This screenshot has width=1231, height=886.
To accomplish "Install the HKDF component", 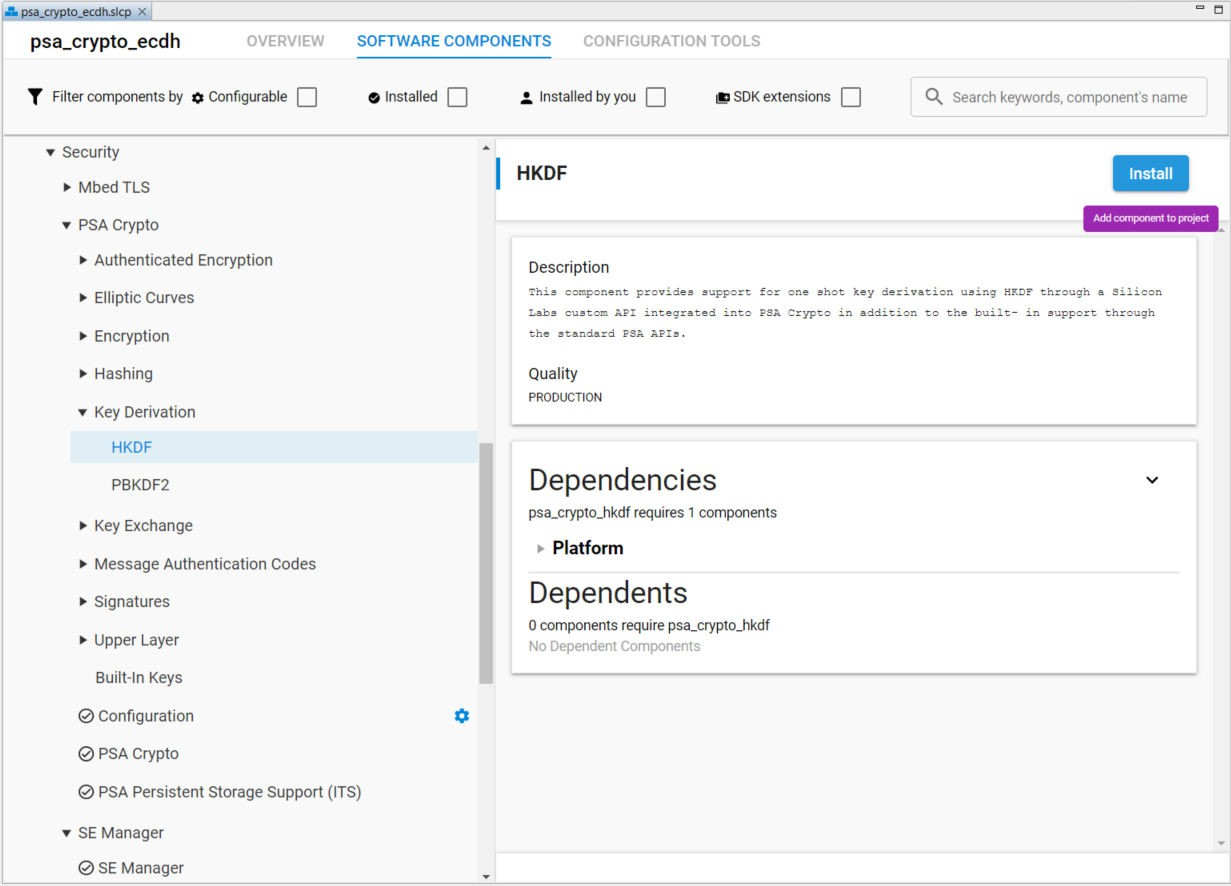I will (1150, 172).
